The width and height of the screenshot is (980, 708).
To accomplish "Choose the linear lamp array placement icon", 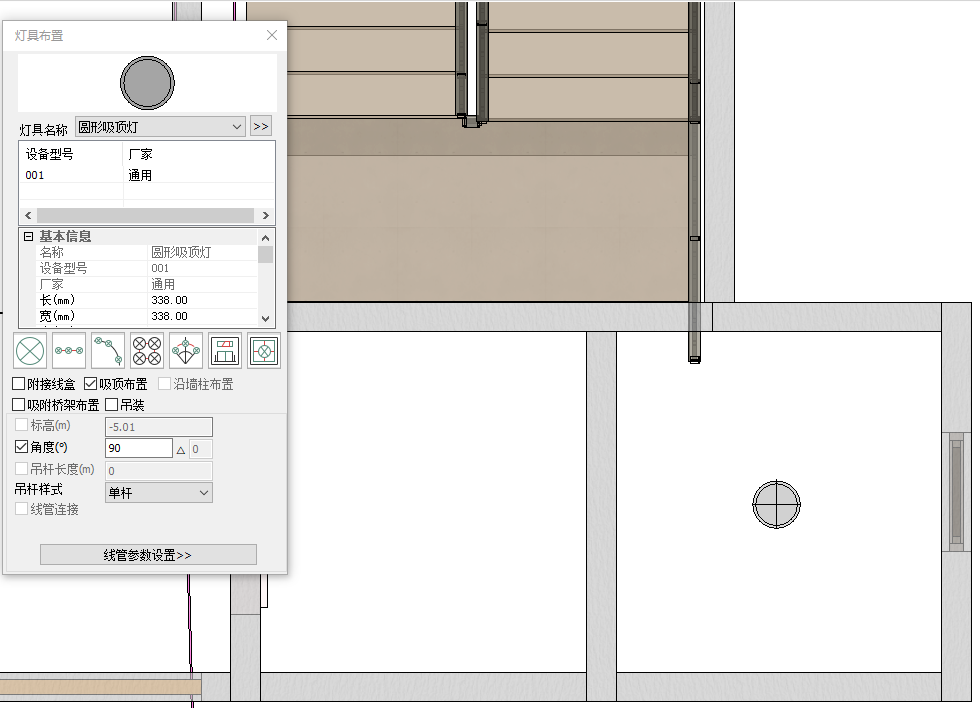I will click(x=69, y=351).
